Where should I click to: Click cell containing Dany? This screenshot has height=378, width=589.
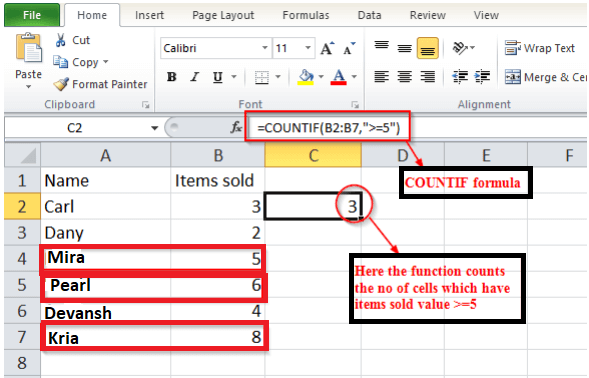[106, 233]
